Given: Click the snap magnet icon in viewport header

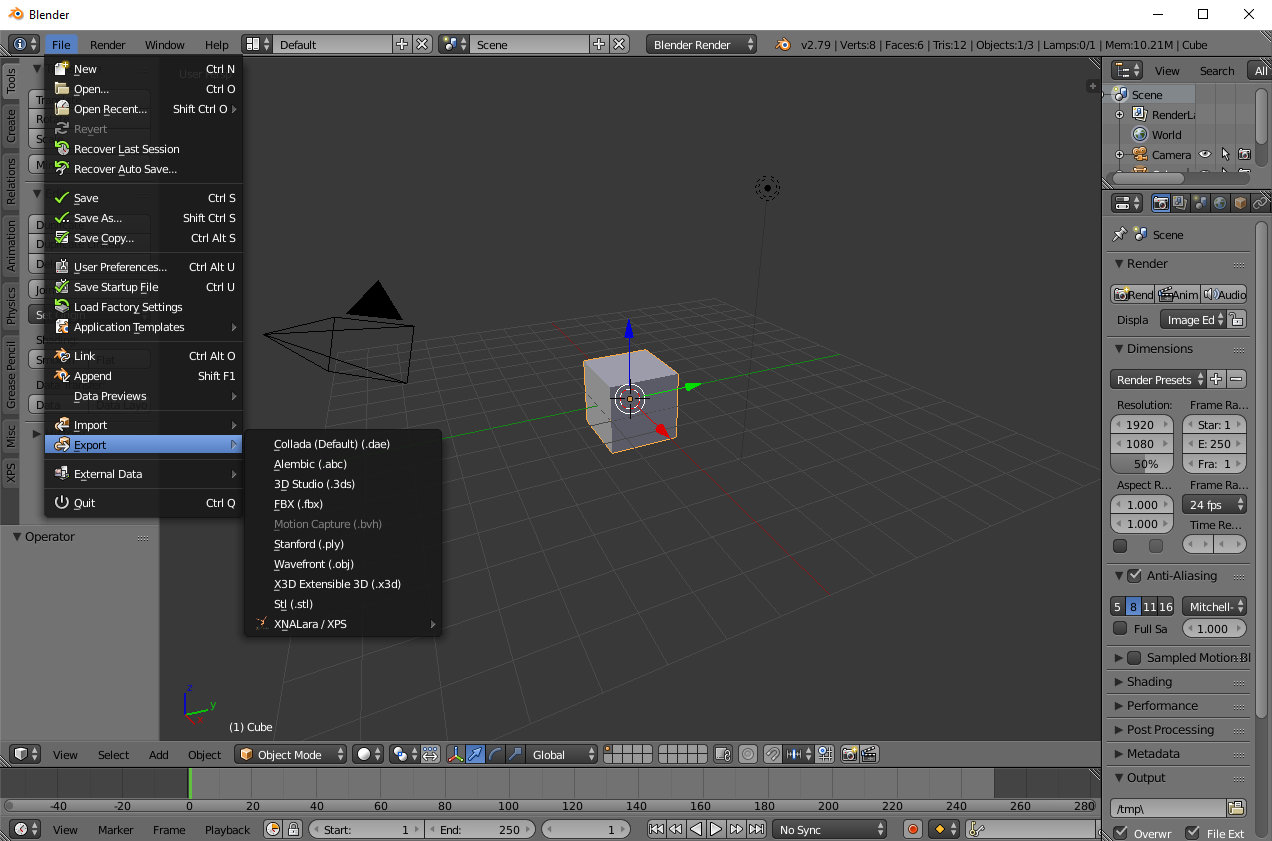Looking at the screenshot, I should coord(772,754).
